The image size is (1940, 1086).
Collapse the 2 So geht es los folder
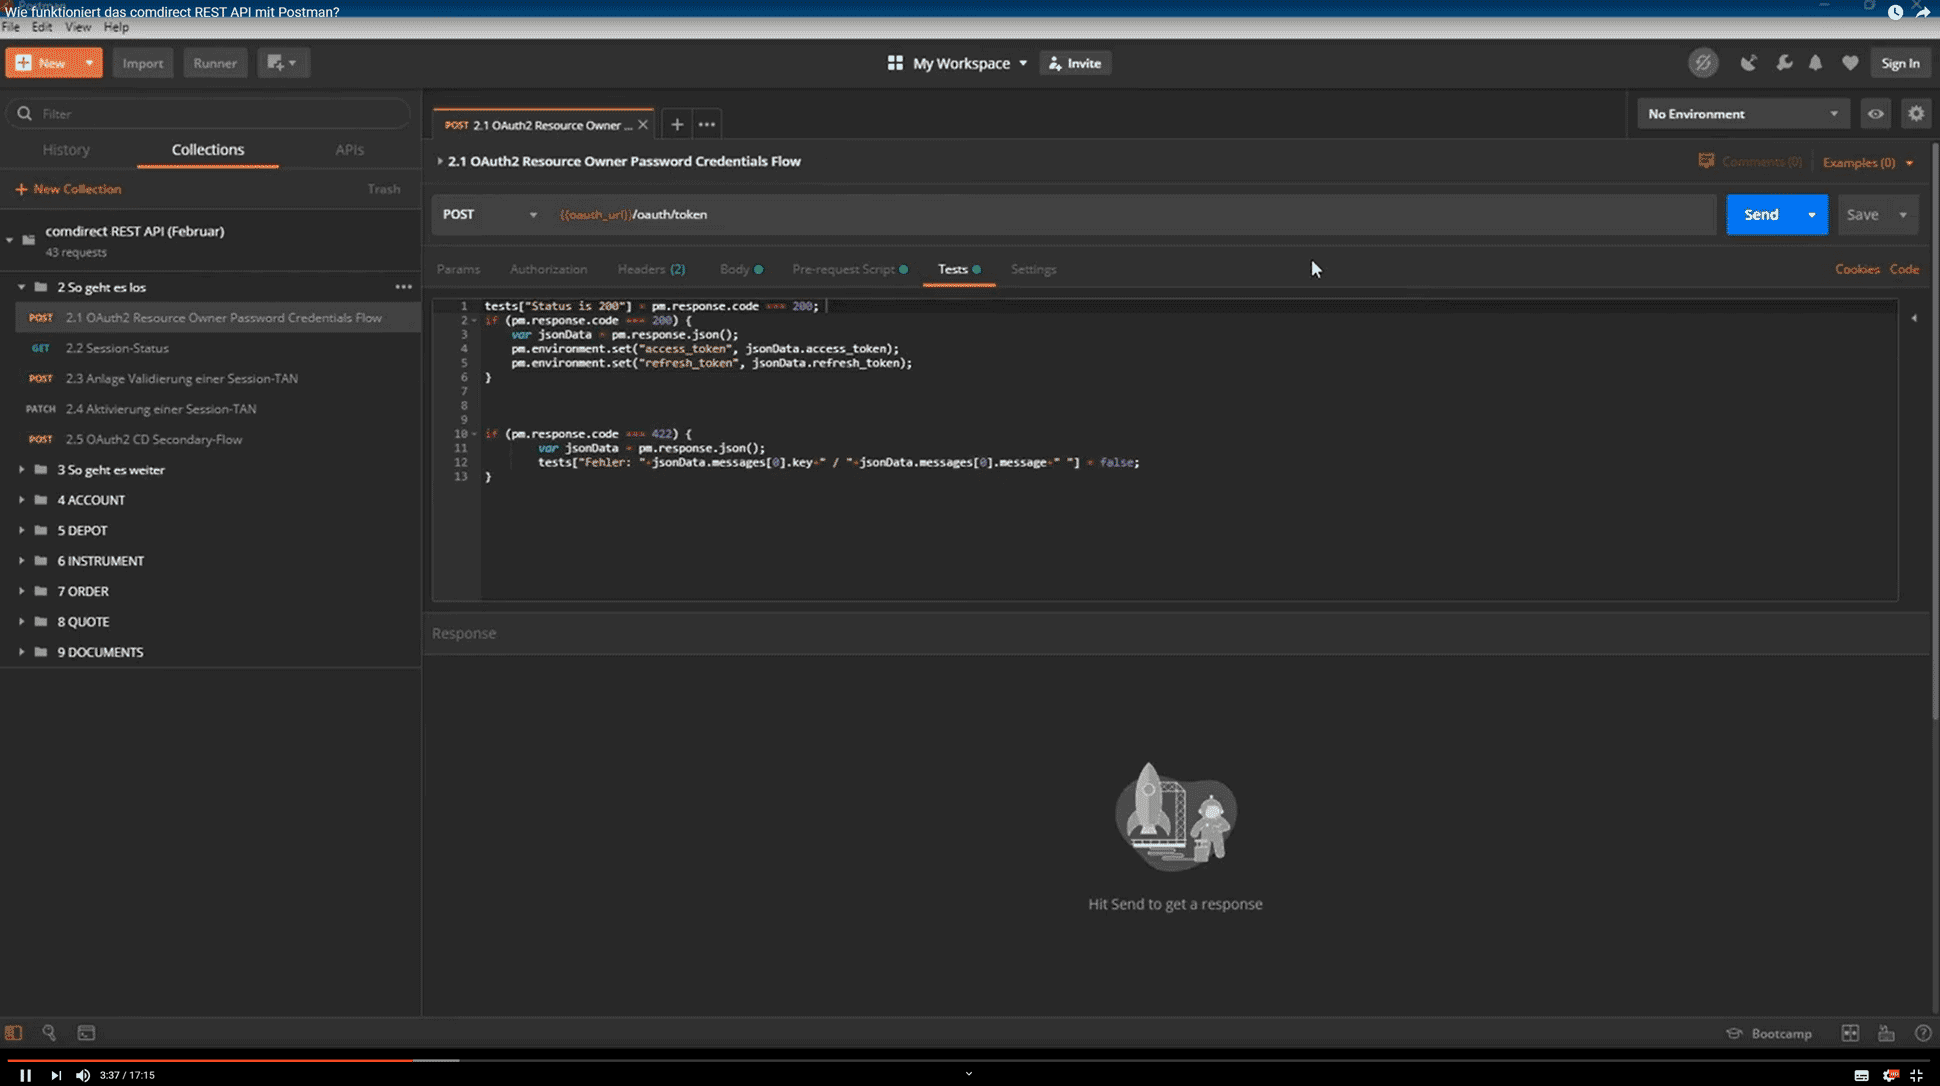click(x=21, y=287)
